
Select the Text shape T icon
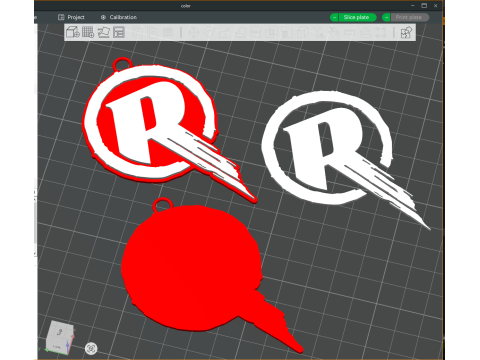pos(320,32)
